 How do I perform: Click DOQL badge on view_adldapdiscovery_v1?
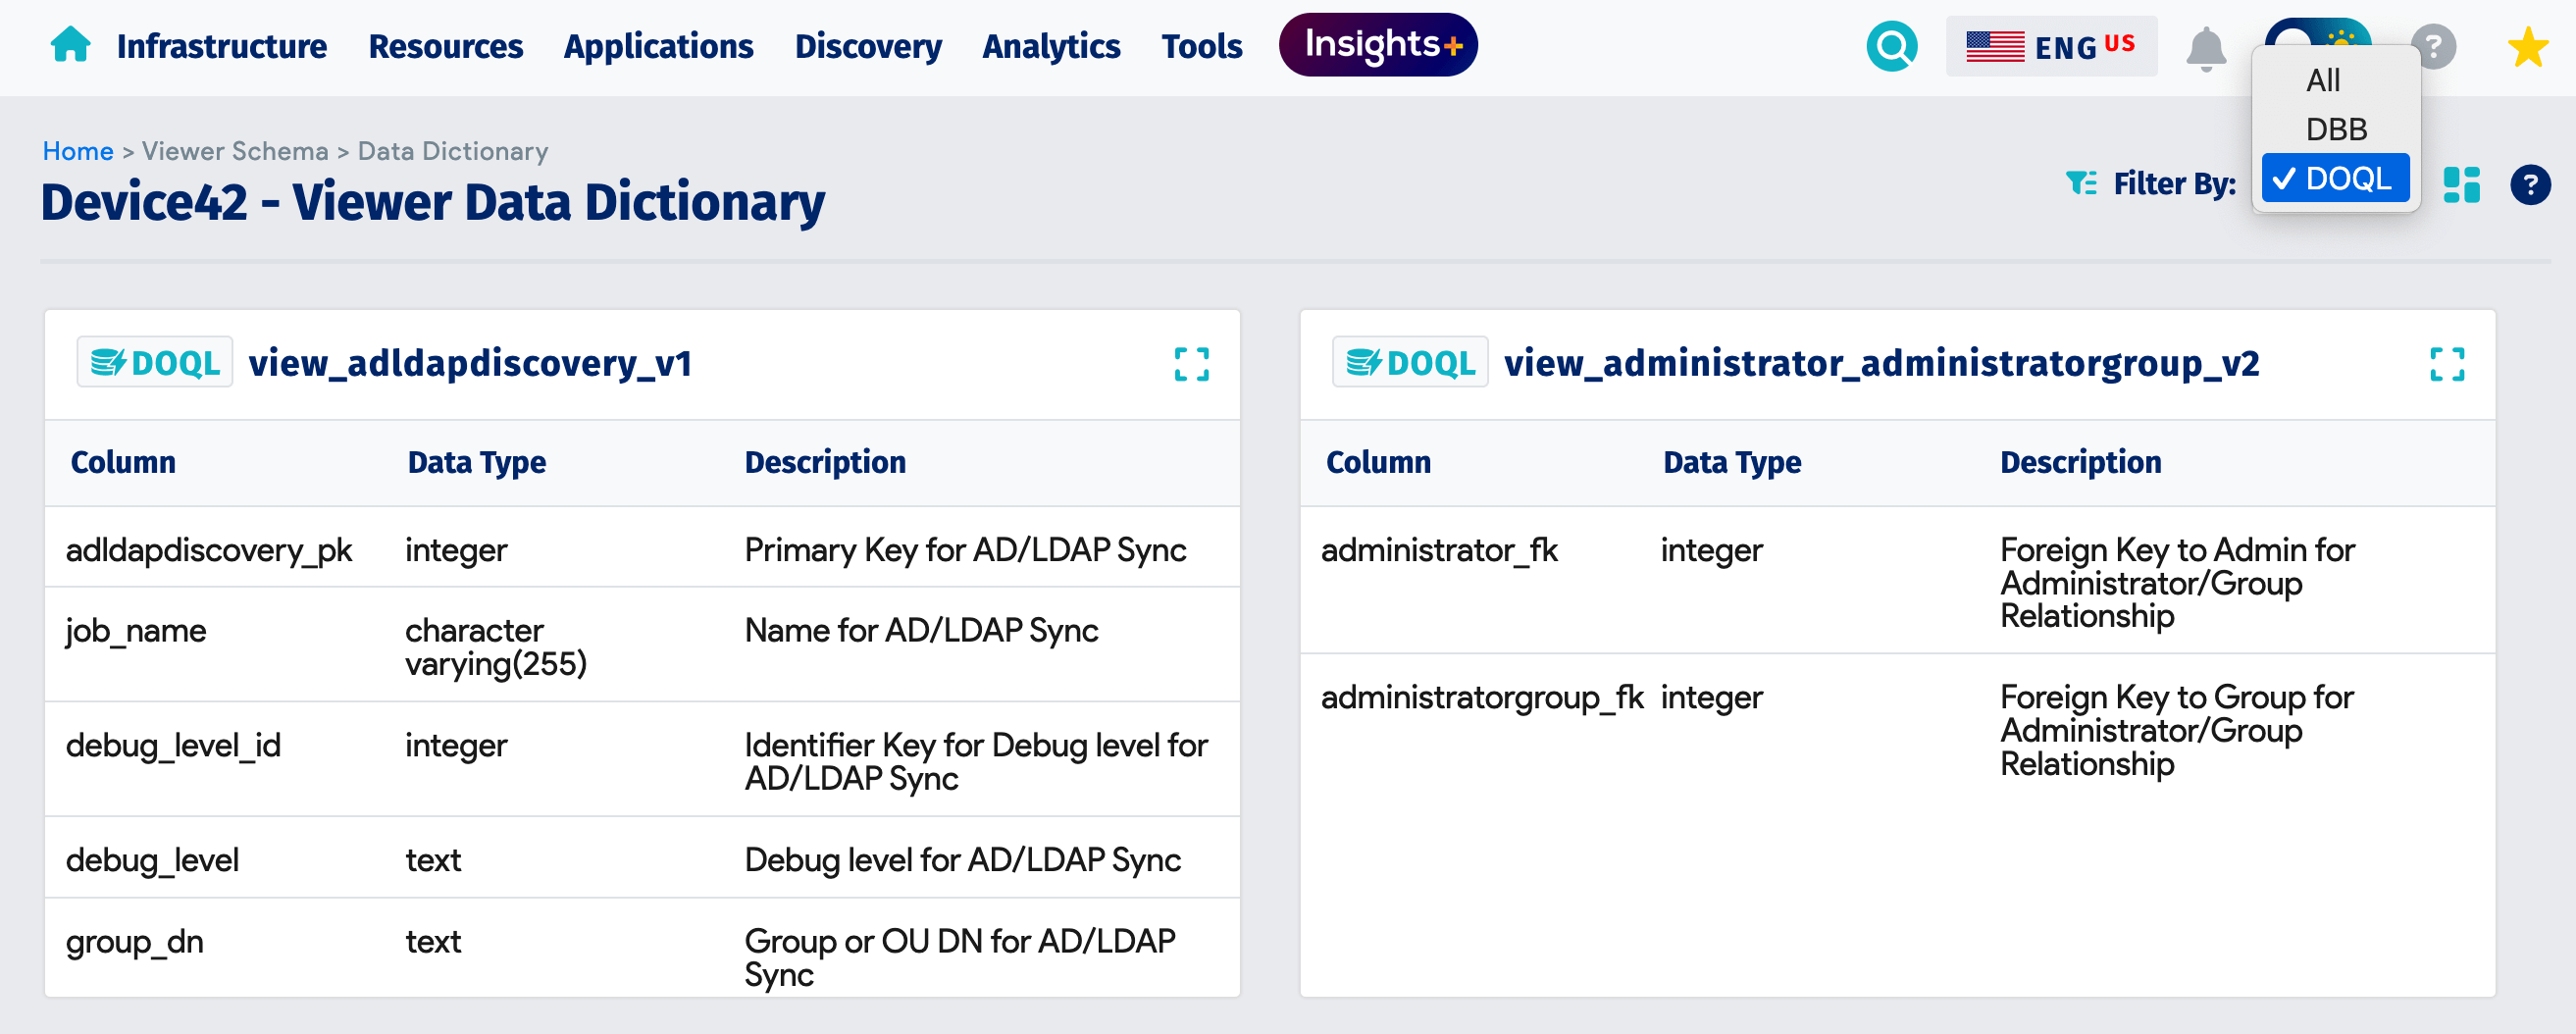155,362
